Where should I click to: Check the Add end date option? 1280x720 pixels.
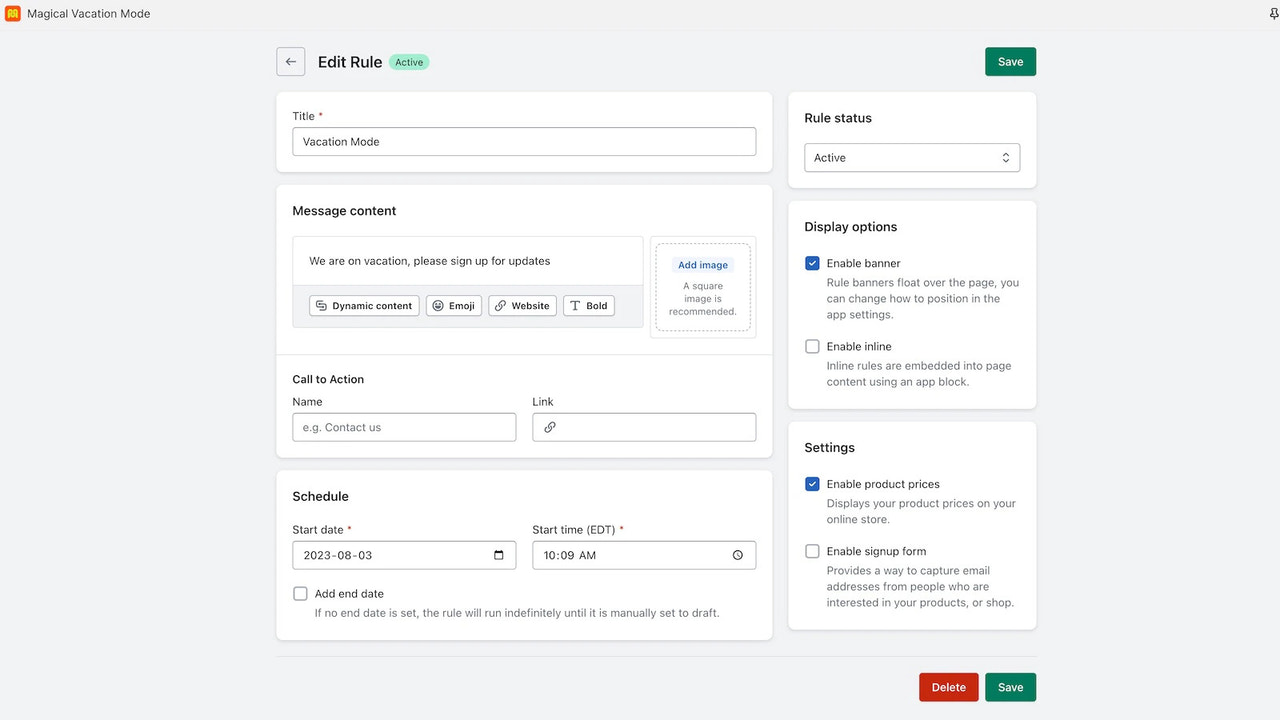[300, 593]
